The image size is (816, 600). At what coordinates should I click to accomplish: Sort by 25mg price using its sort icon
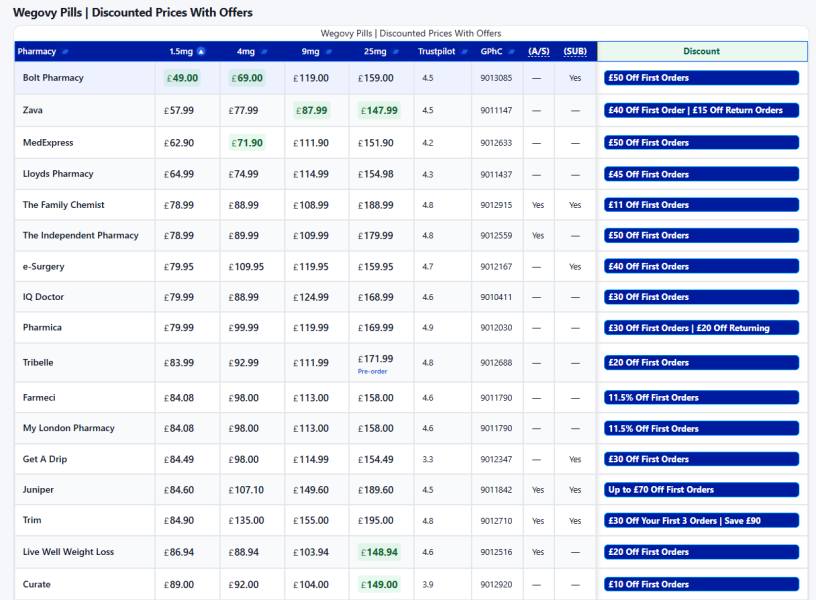click(396, 52)
